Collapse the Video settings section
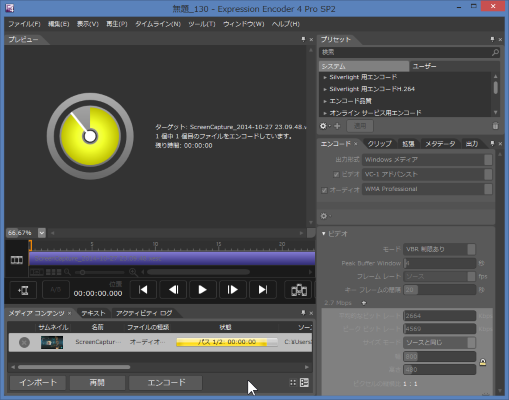509x400 pixels. (x=323, y=234)
